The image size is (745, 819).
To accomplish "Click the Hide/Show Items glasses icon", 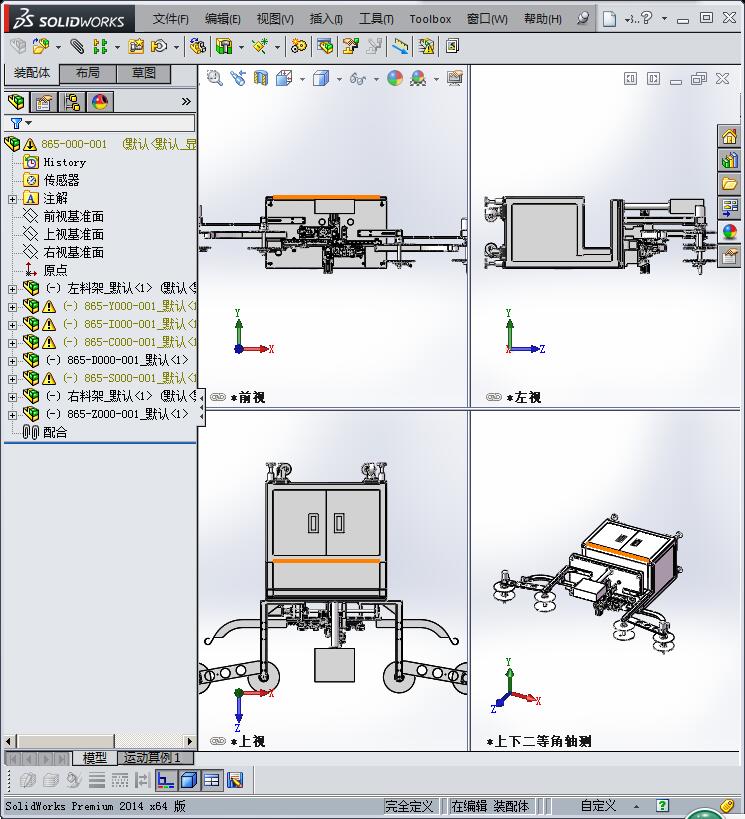I will (x=358, y=78).
